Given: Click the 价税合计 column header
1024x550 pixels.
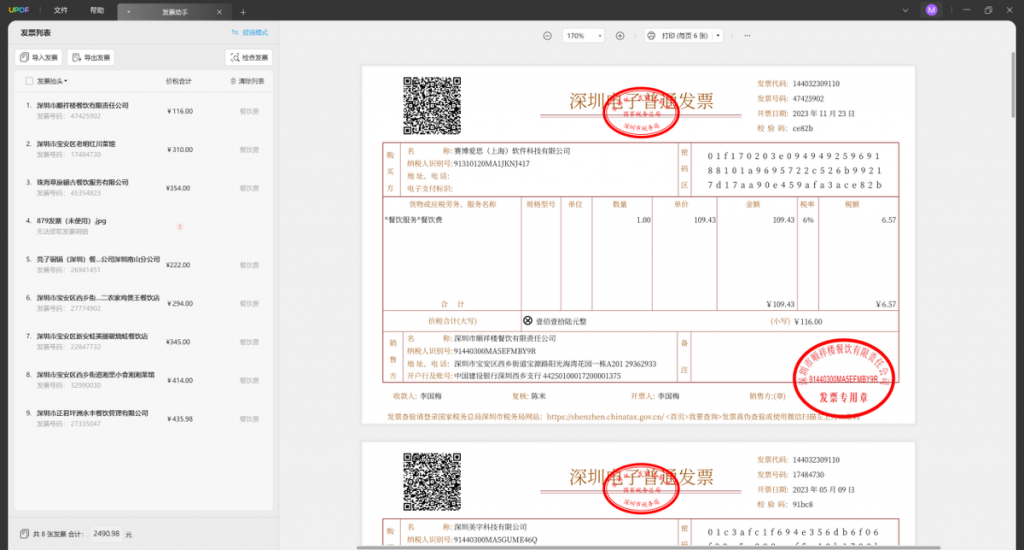Looking at the screenshot, I should tap(178, 81).
